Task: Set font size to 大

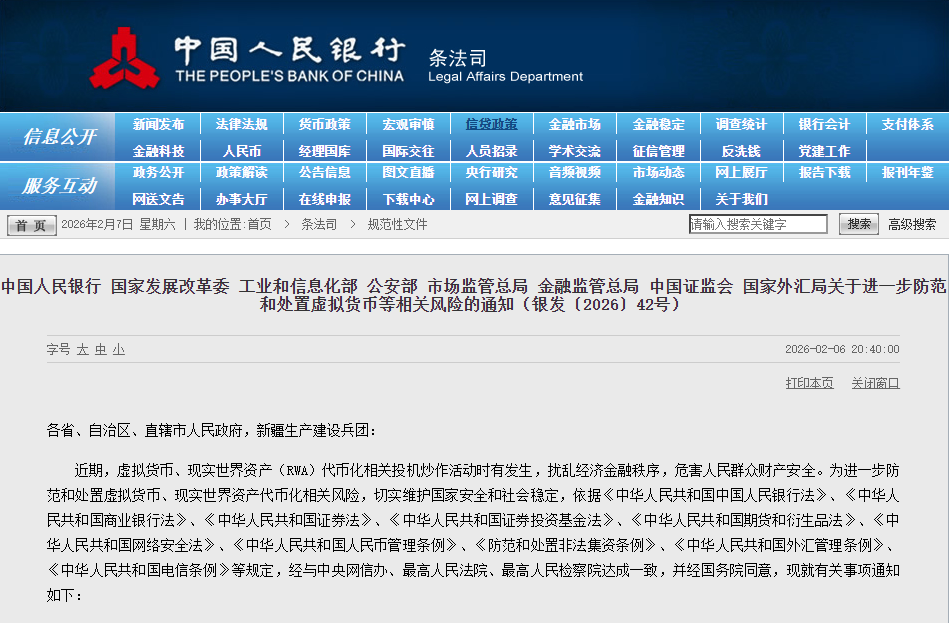Action: [82, 349]
